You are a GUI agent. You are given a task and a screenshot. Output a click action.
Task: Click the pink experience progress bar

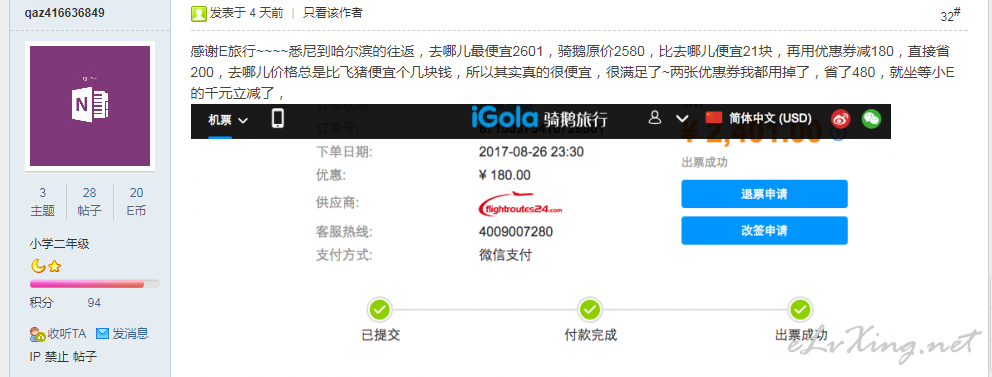click(94, 284)
